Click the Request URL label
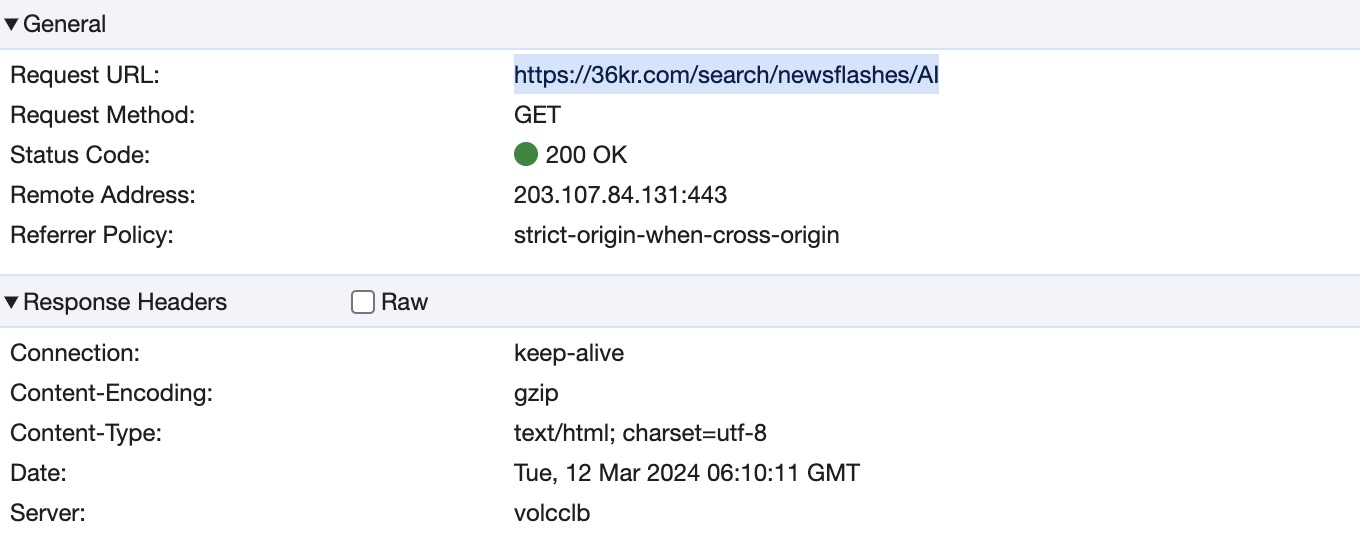This screenshot has height=536, width=1360. pos(85,75)
